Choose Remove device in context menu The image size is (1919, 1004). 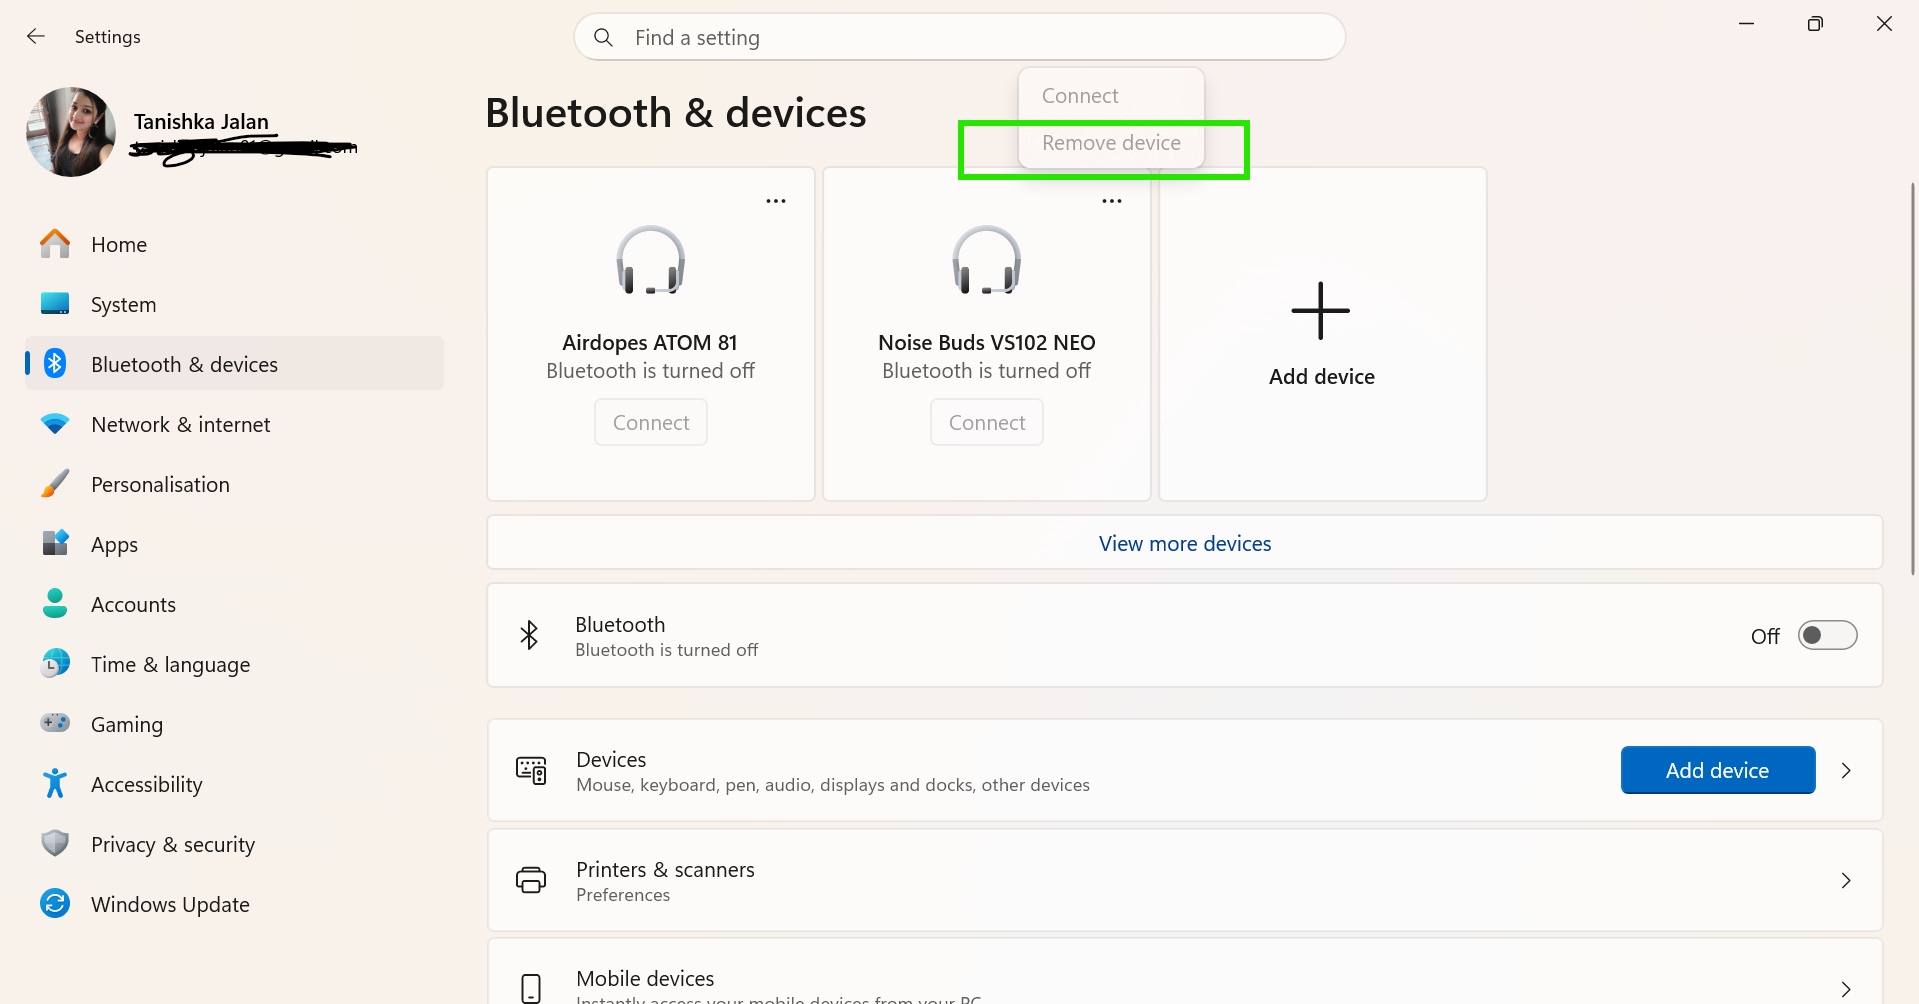[1111, 143]
